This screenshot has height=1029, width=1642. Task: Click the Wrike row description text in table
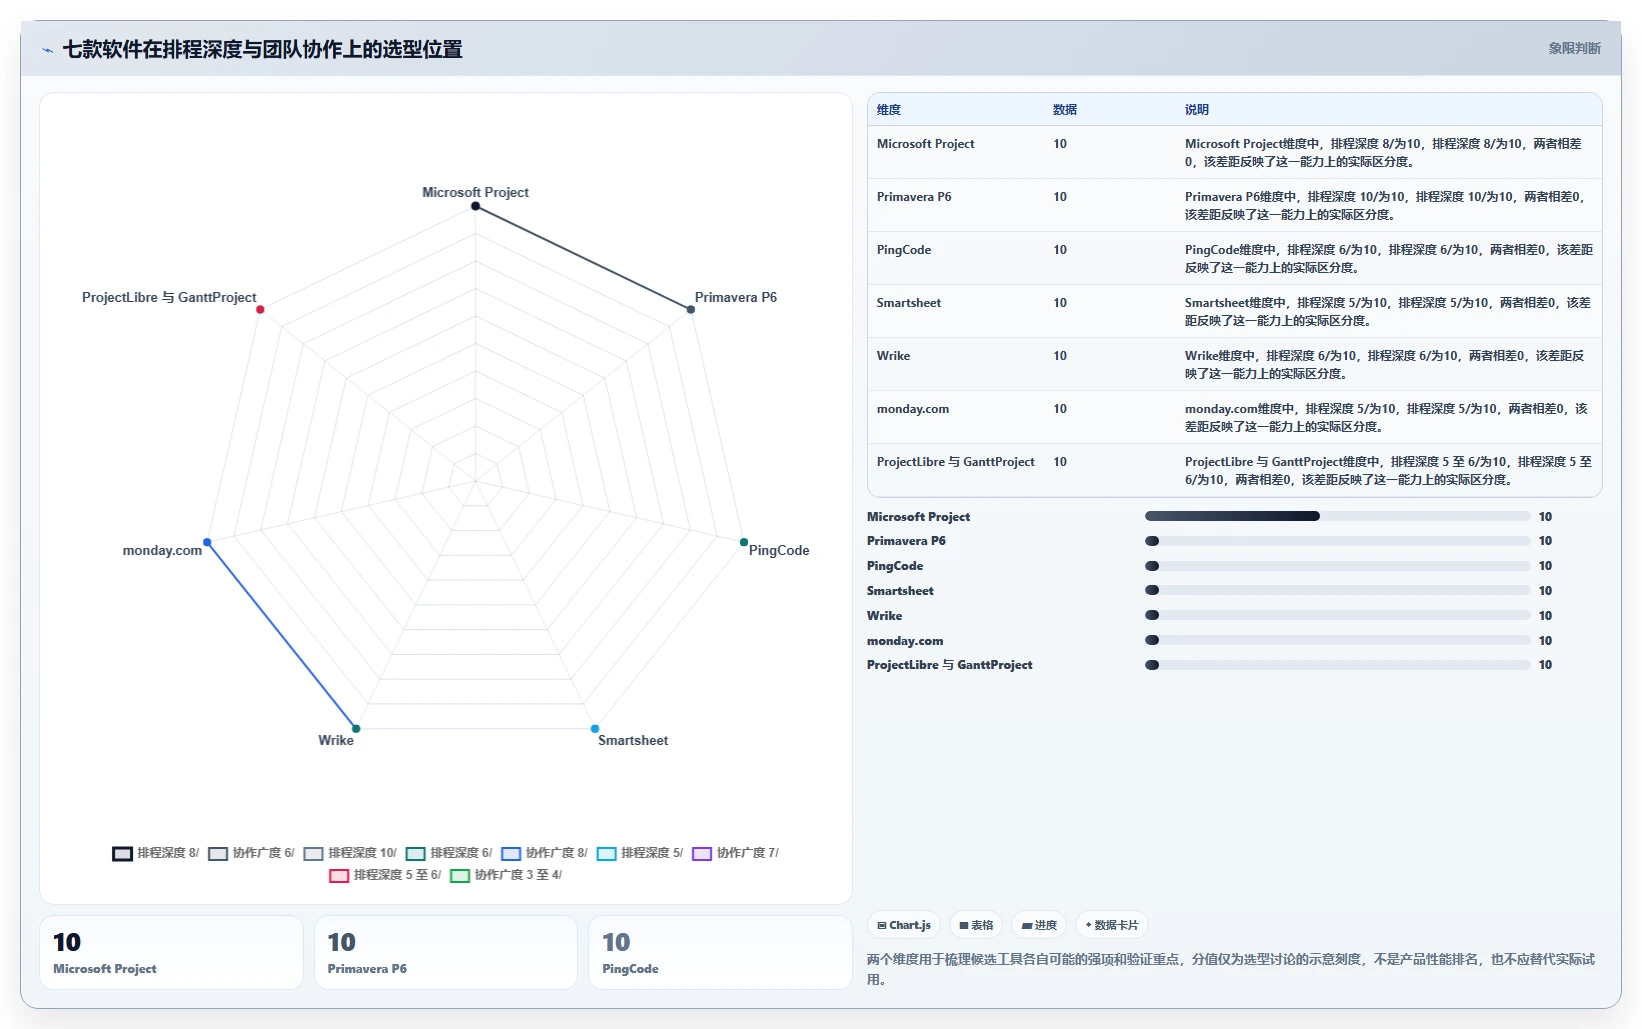(1386, 365)
